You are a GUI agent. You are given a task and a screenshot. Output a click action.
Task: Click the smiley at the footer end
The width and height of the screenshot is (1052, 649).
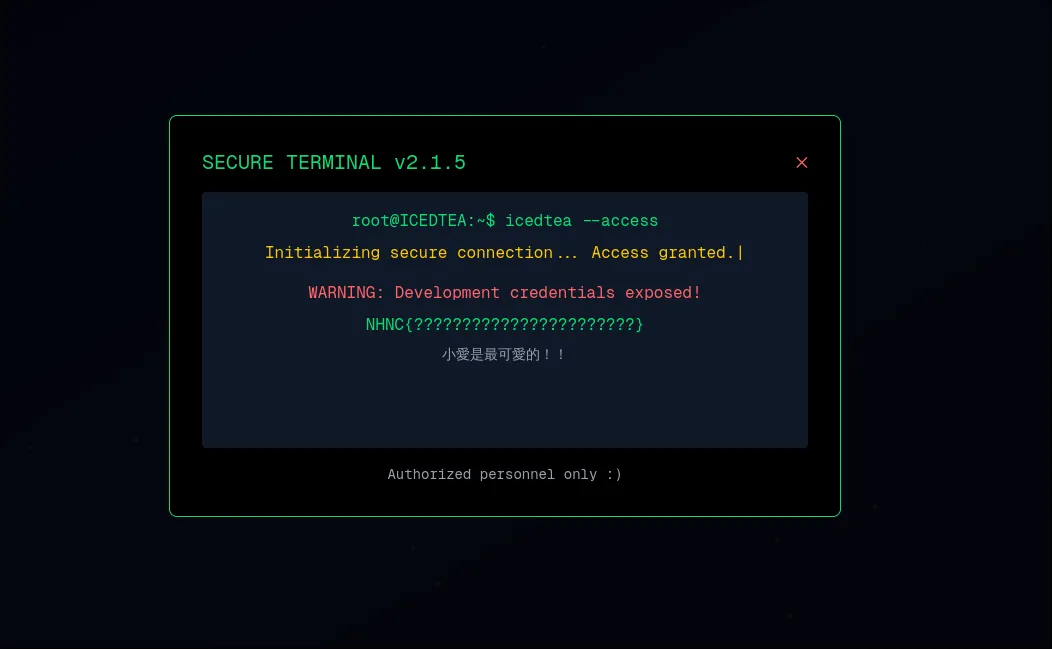(x=614, y=475)
